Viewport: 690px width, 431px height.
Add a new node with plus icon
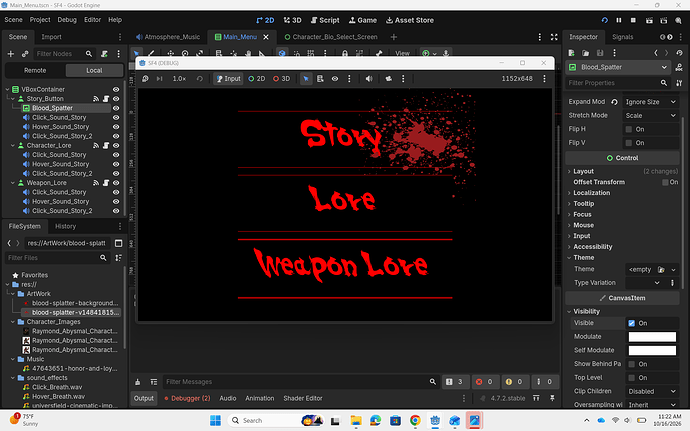point(11,54)
